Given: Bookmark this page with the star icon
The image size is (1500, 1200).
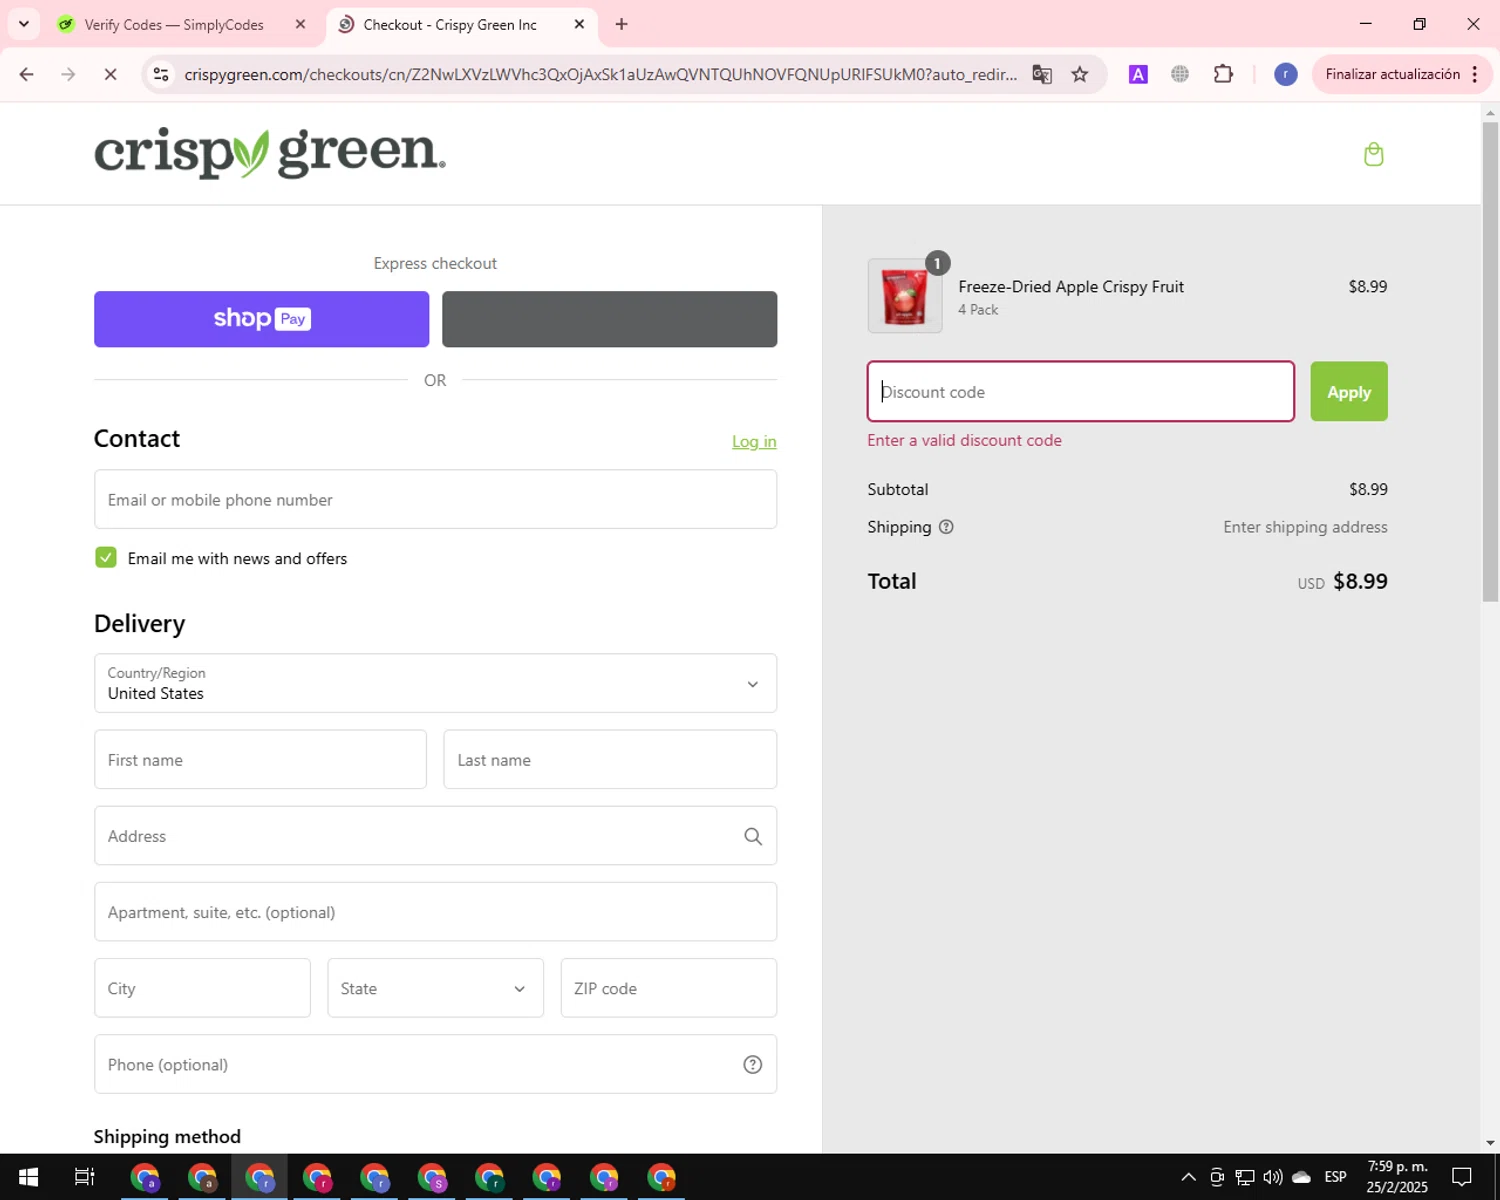Looking at the screenshot, I should click(x=1080, y=74).
